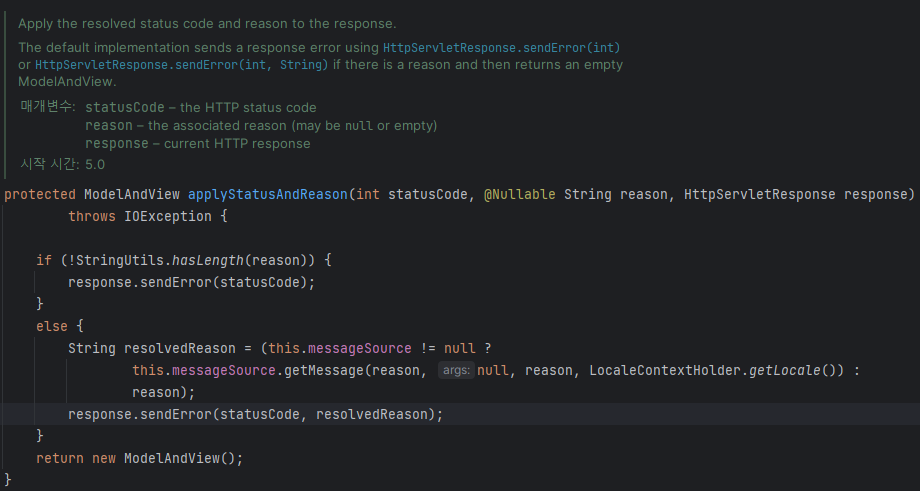This screenshot has height=491, width=920.
Task: Click getLocale in LocaleContextHolder.getLocale()
Action: (x=784, y=371)
